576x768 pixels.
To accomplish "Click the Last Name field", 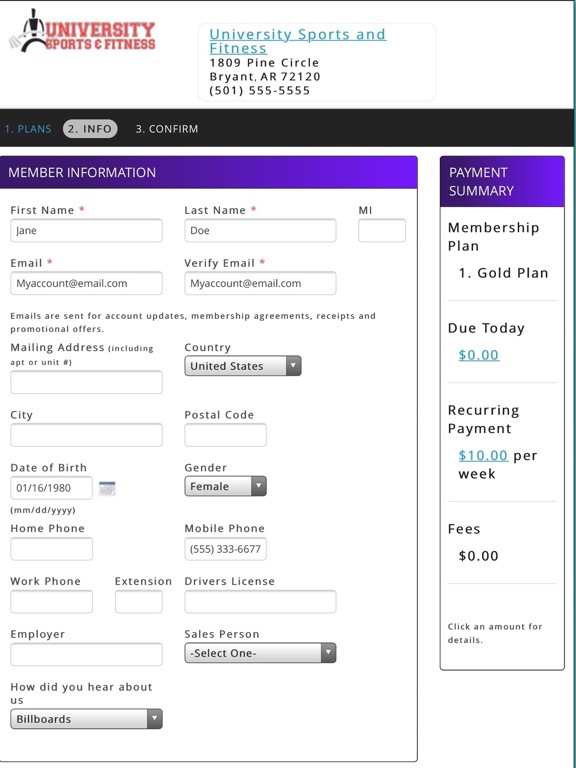I will [260, 230].
